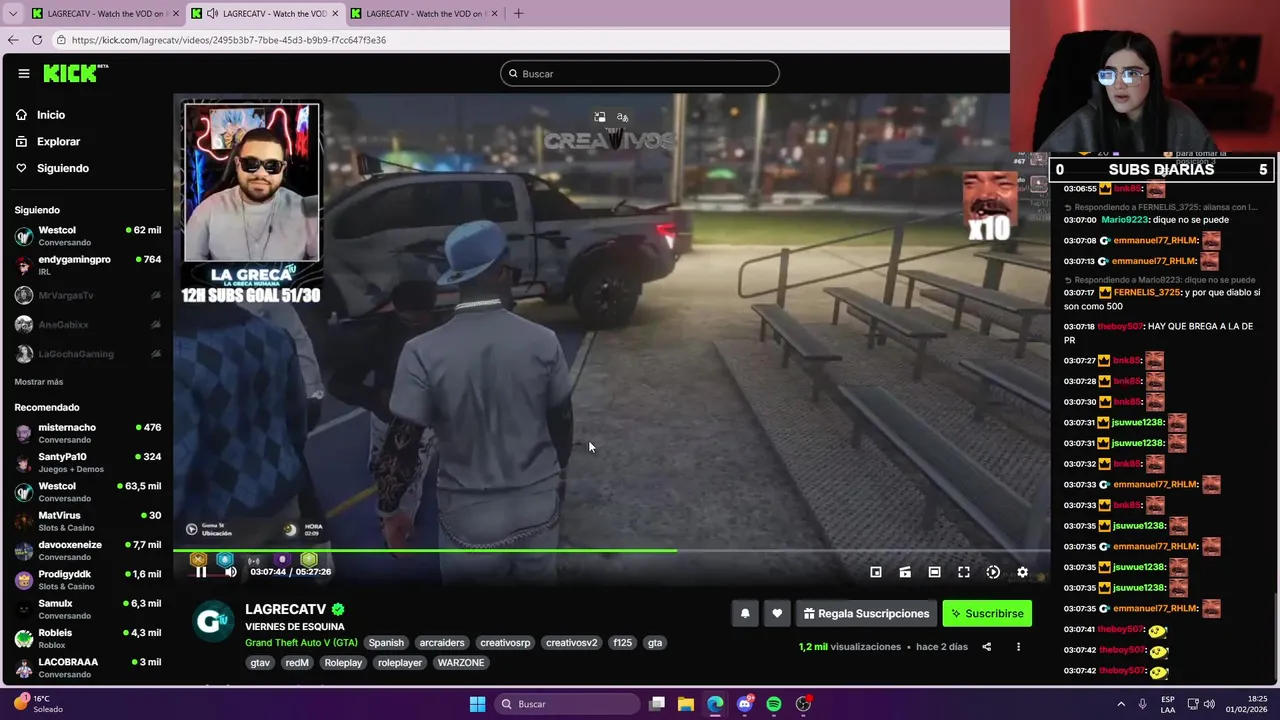The width and height of the screenshot is (1280, 720).
Task: Go to Inicio in sidebar
Action: point(88,115)
